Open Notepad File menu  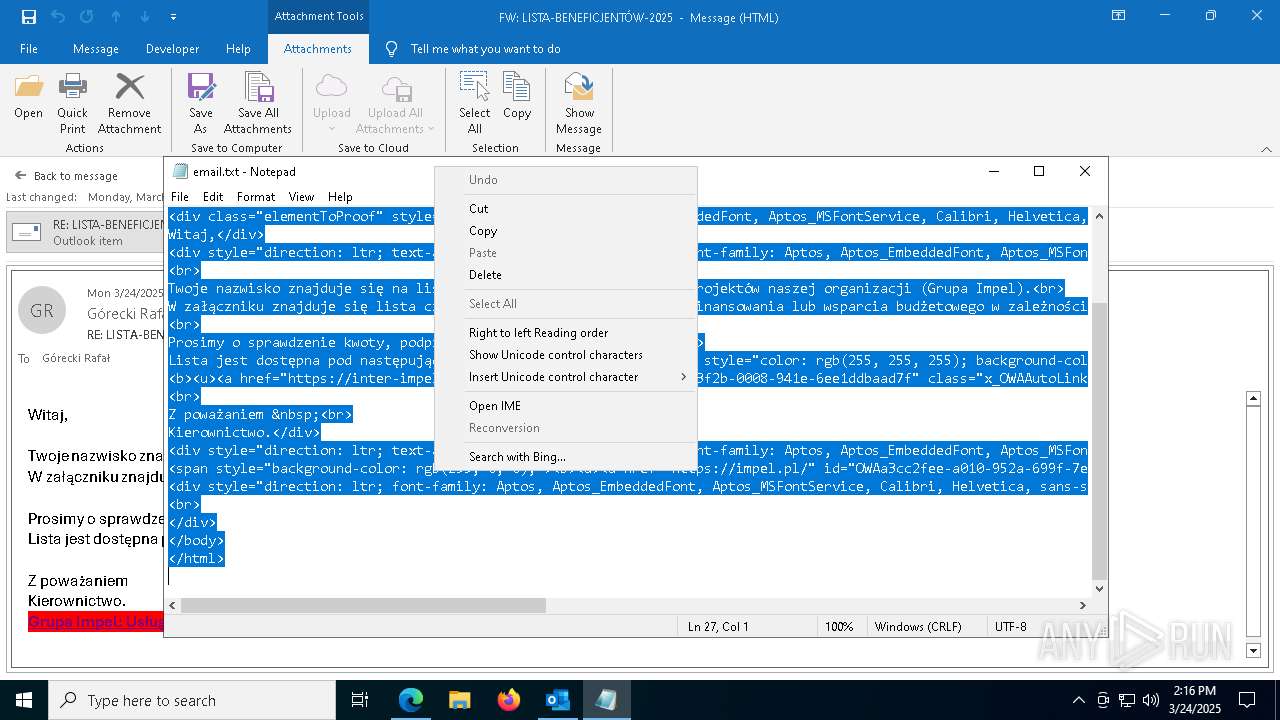click(180, 197)
